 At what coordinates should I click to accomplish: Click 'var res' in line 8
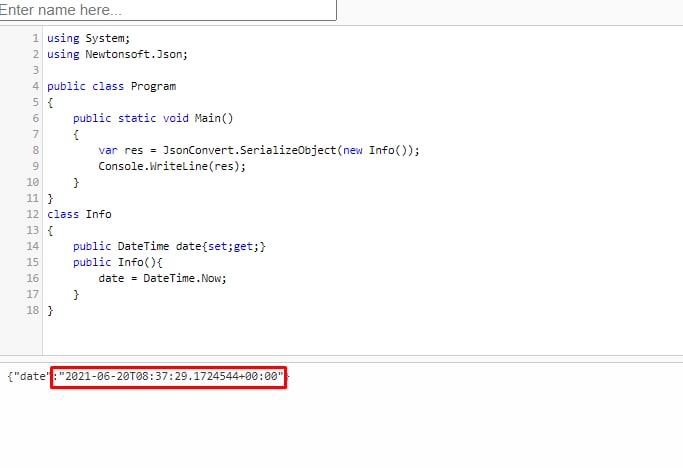pyautogui.click(x=121, y=150)
